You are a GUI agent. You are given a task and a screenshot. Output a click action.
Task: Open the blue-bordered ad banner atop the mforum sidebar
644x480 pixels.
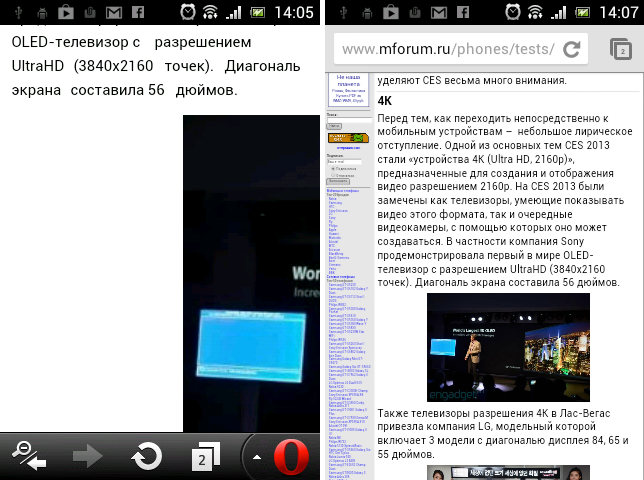coord(348,90)
